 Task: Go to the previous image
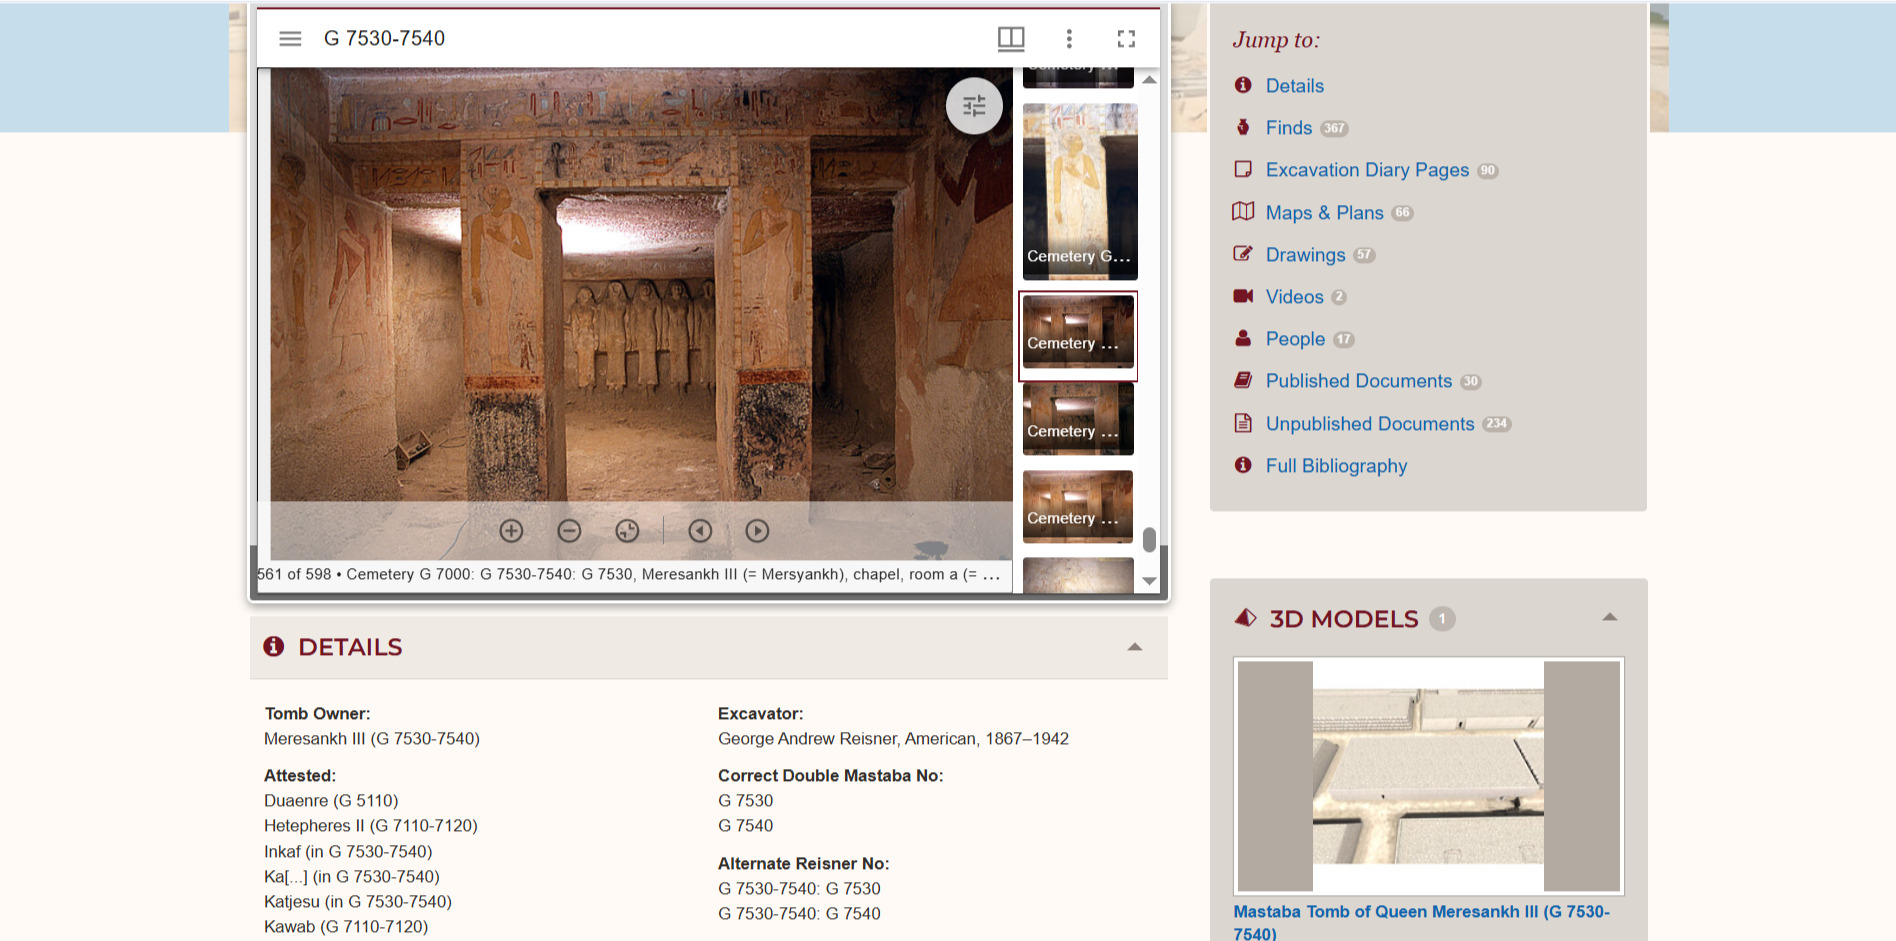click(x=700, y=531)
